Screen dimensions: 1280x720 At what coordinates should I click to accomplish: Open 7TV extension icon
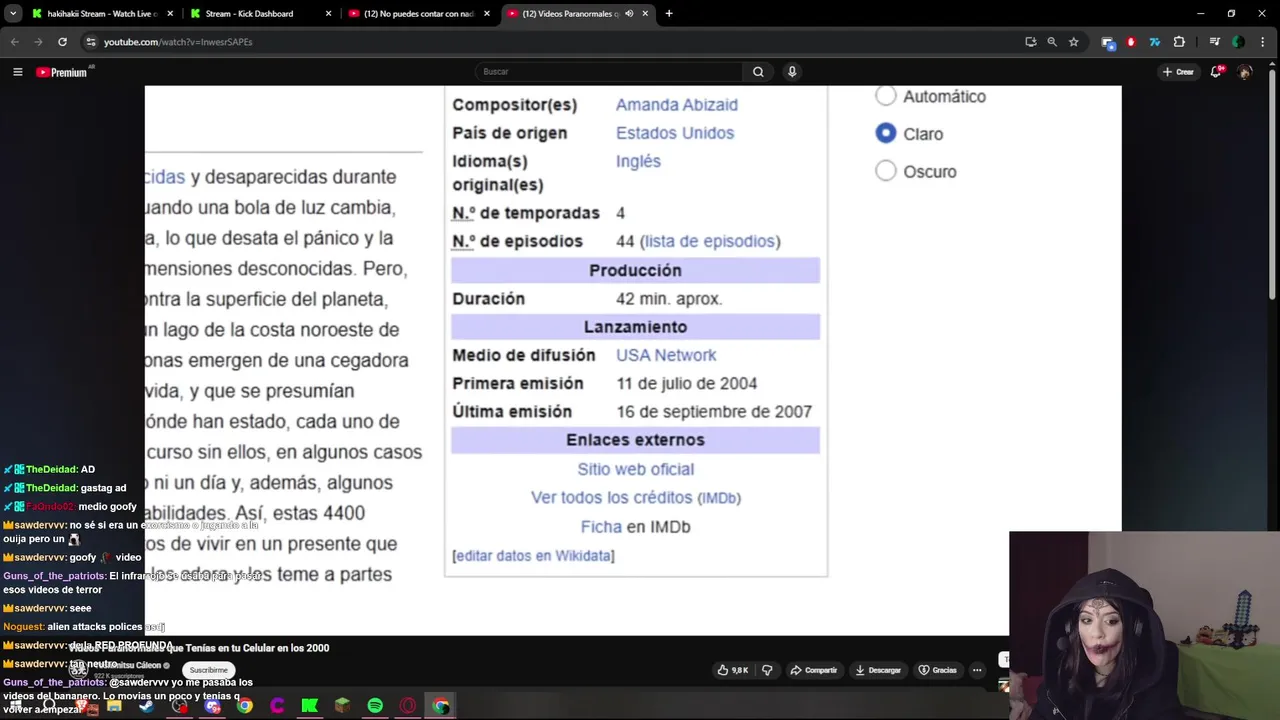click(1155, 42)
